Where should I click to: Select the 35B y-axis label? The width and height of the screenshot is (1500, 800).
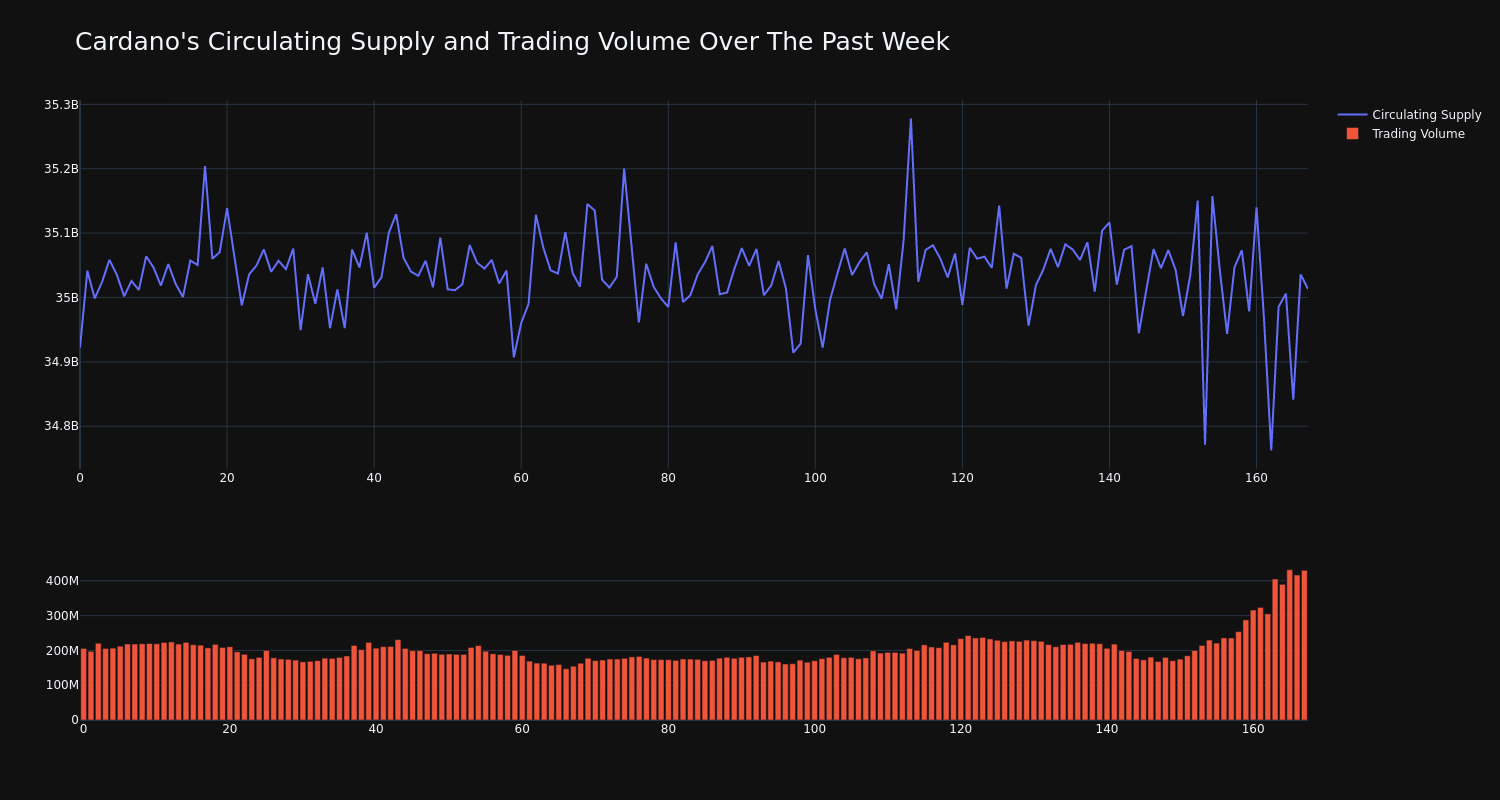pyautogui.click(x=67, y=297)
